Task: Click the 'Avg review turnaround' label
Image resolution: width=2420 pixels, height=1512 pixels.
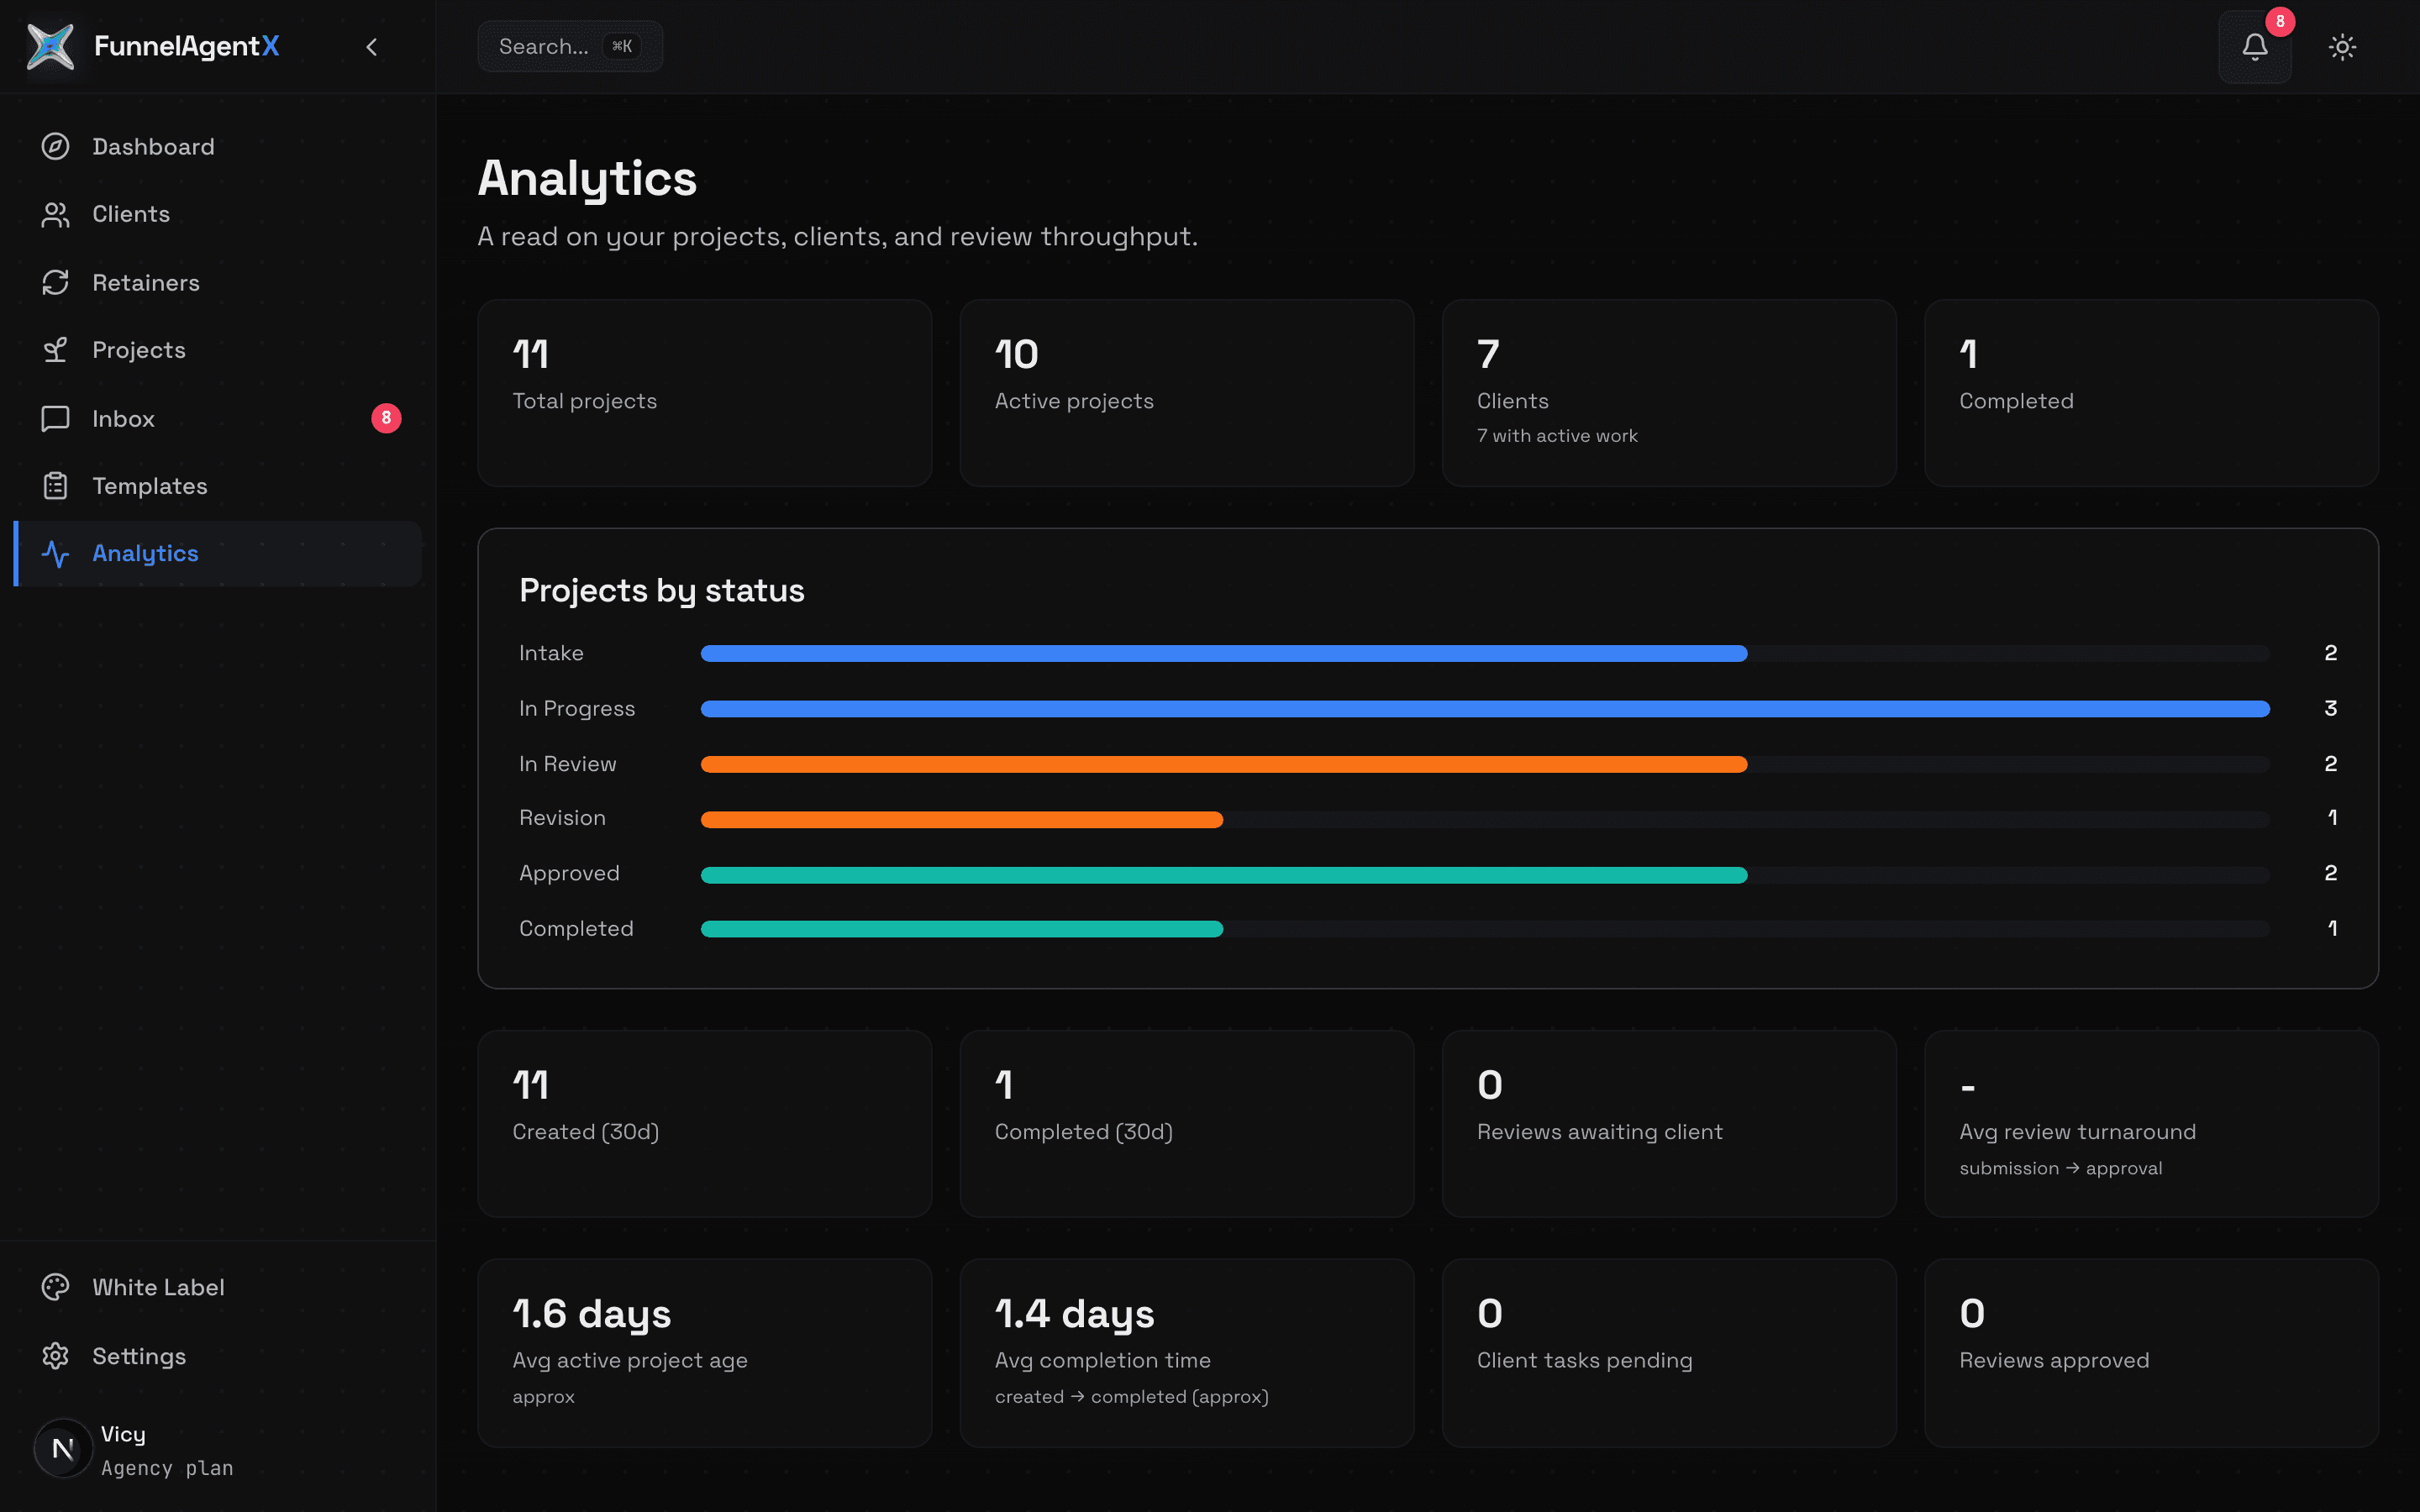Action: click(2077, 1132)
